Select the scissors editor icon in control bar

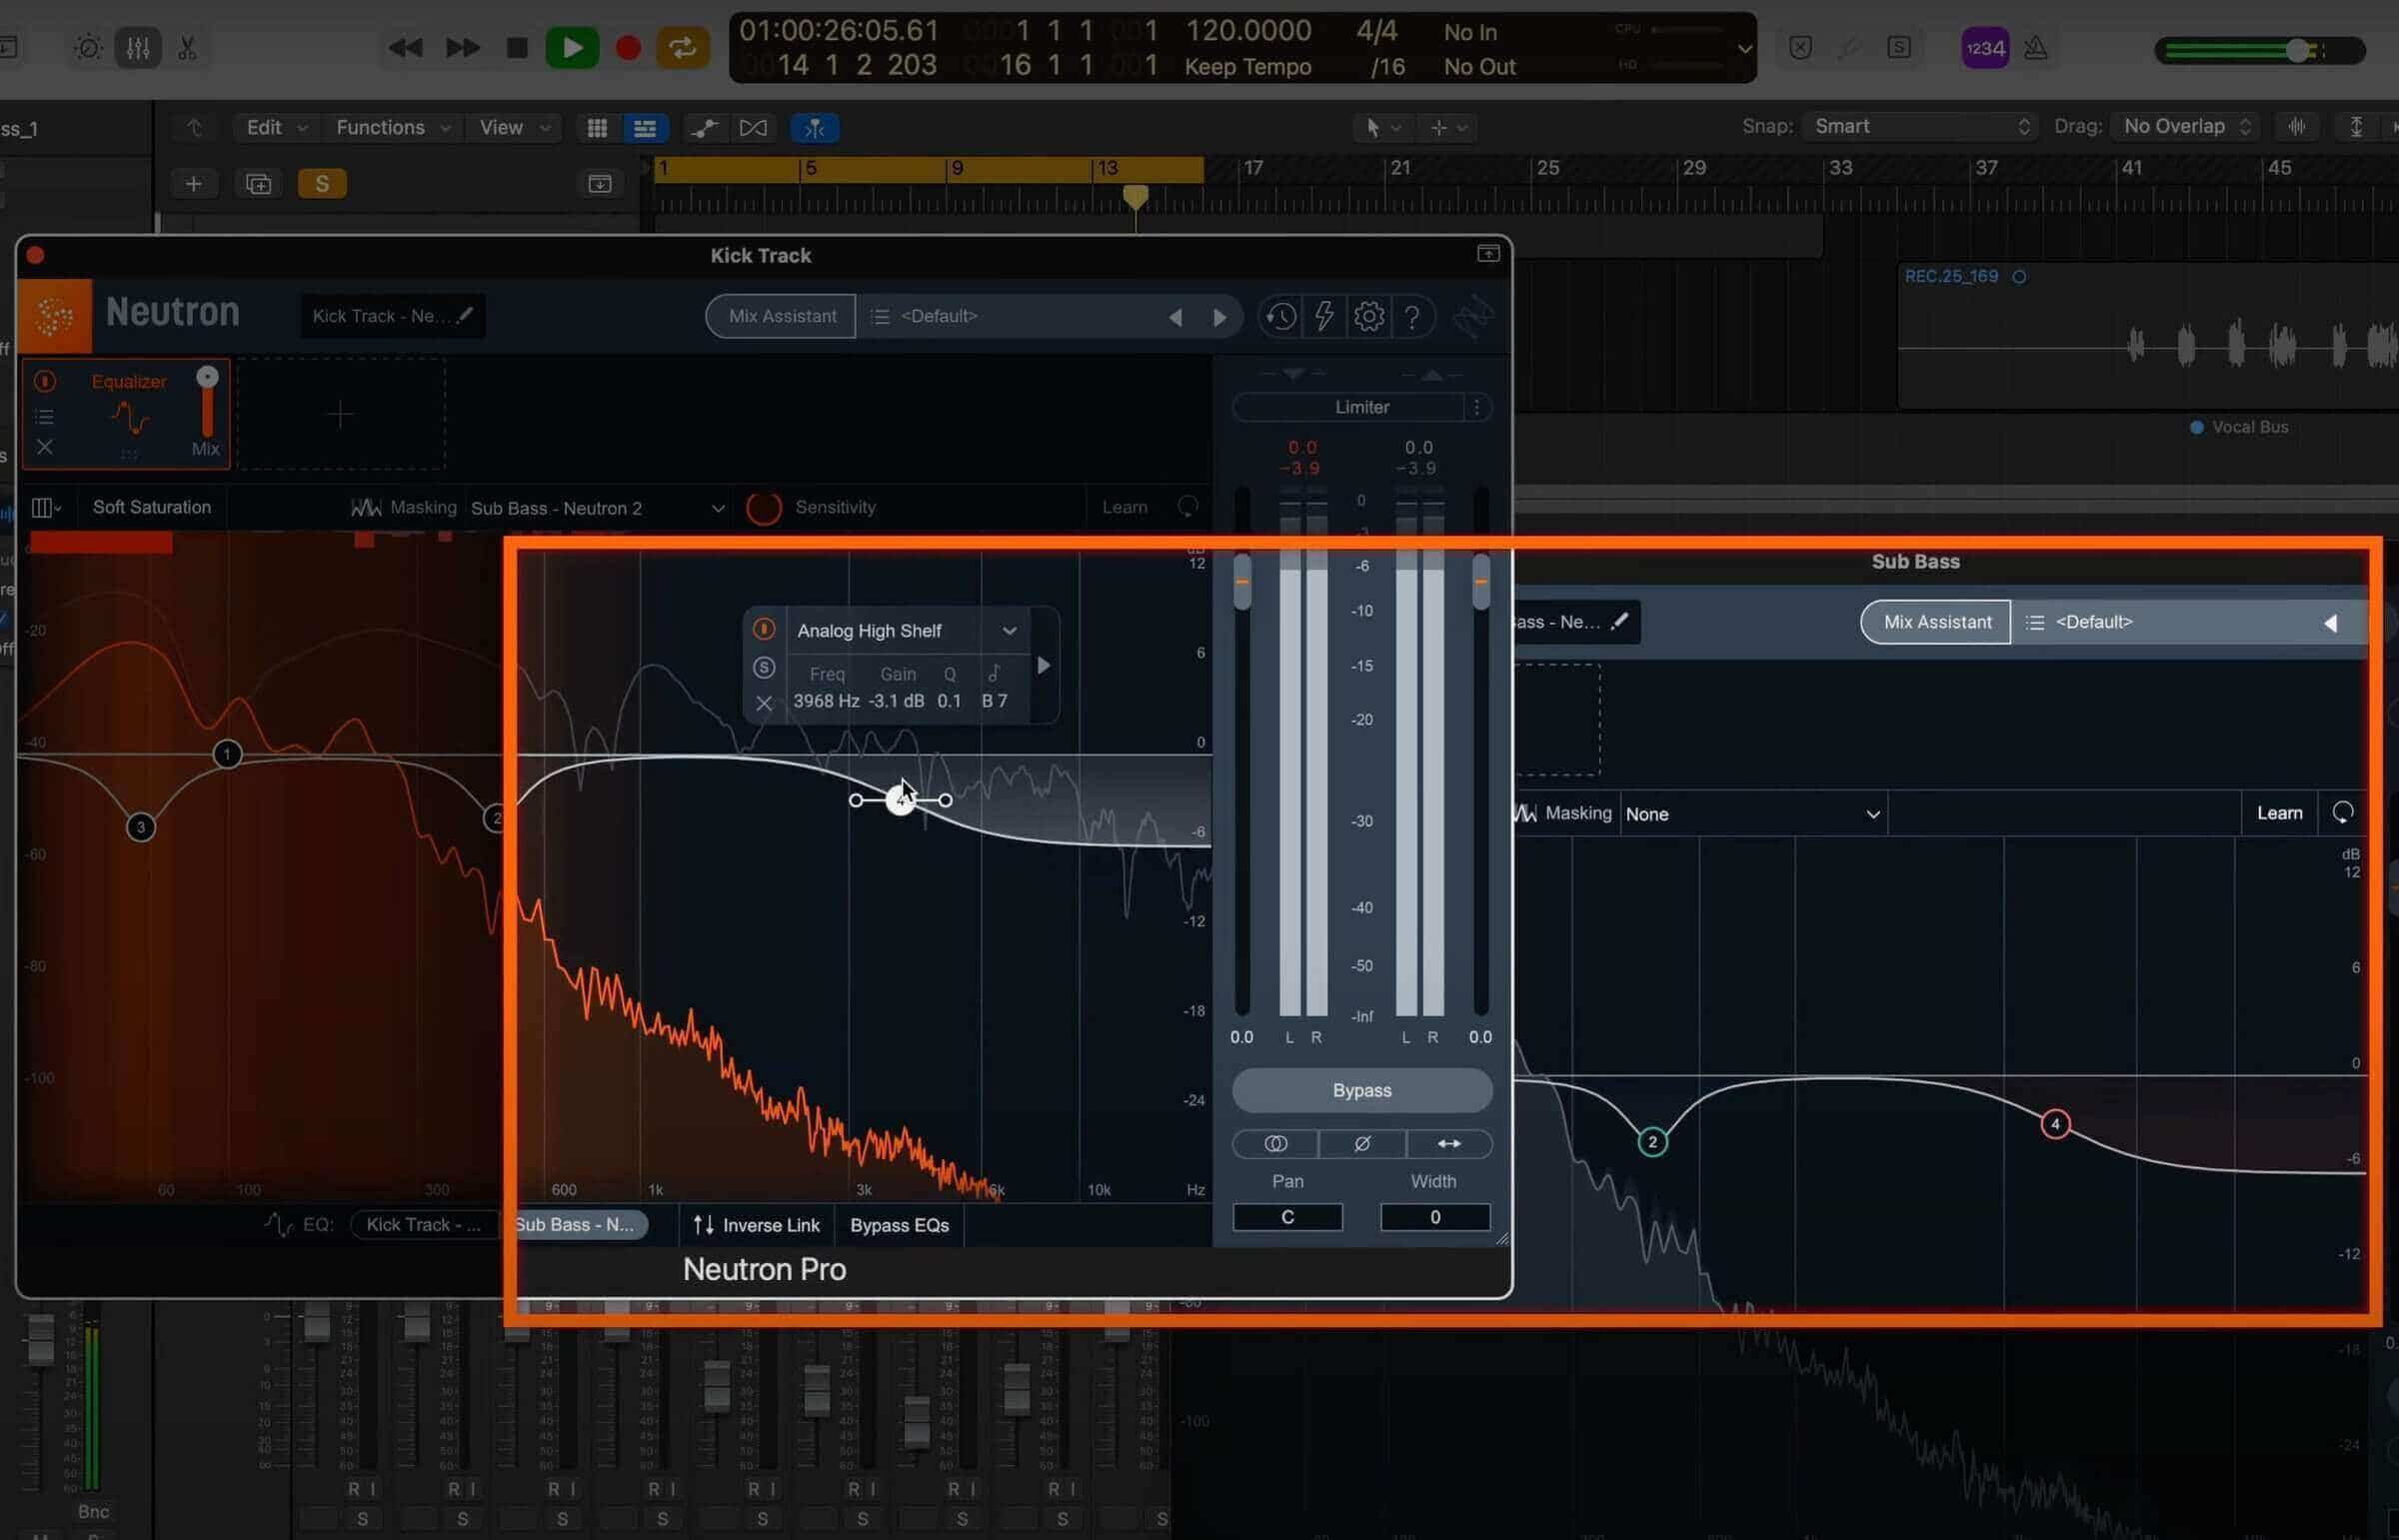pos(187,47)
